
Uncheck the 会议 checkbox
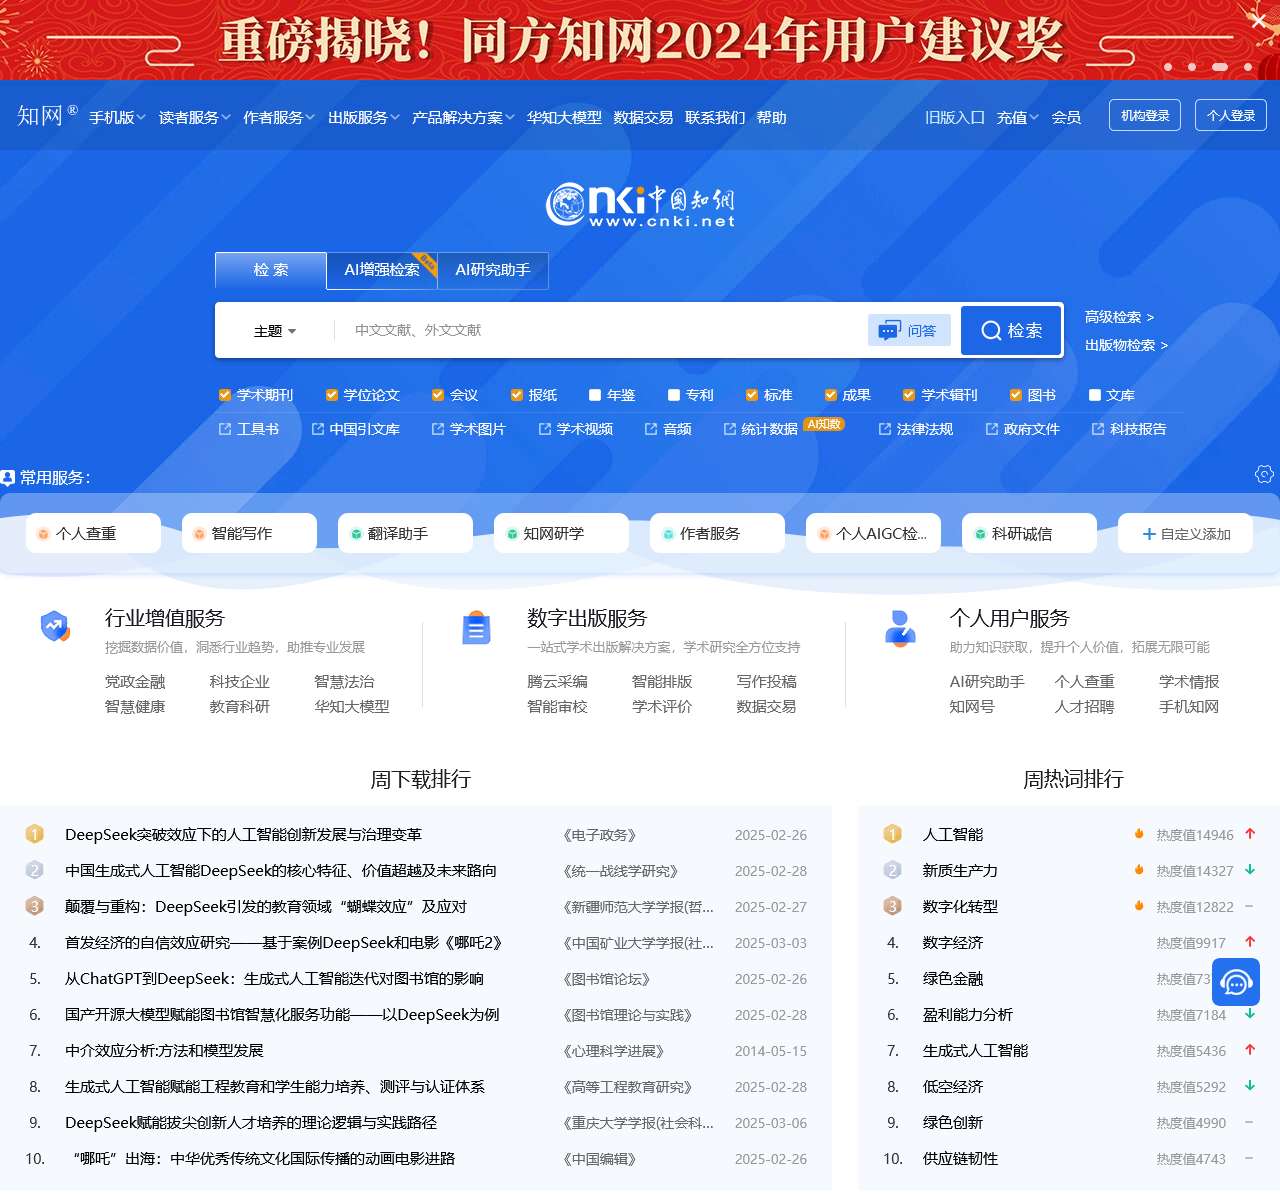tap(438, 395)
